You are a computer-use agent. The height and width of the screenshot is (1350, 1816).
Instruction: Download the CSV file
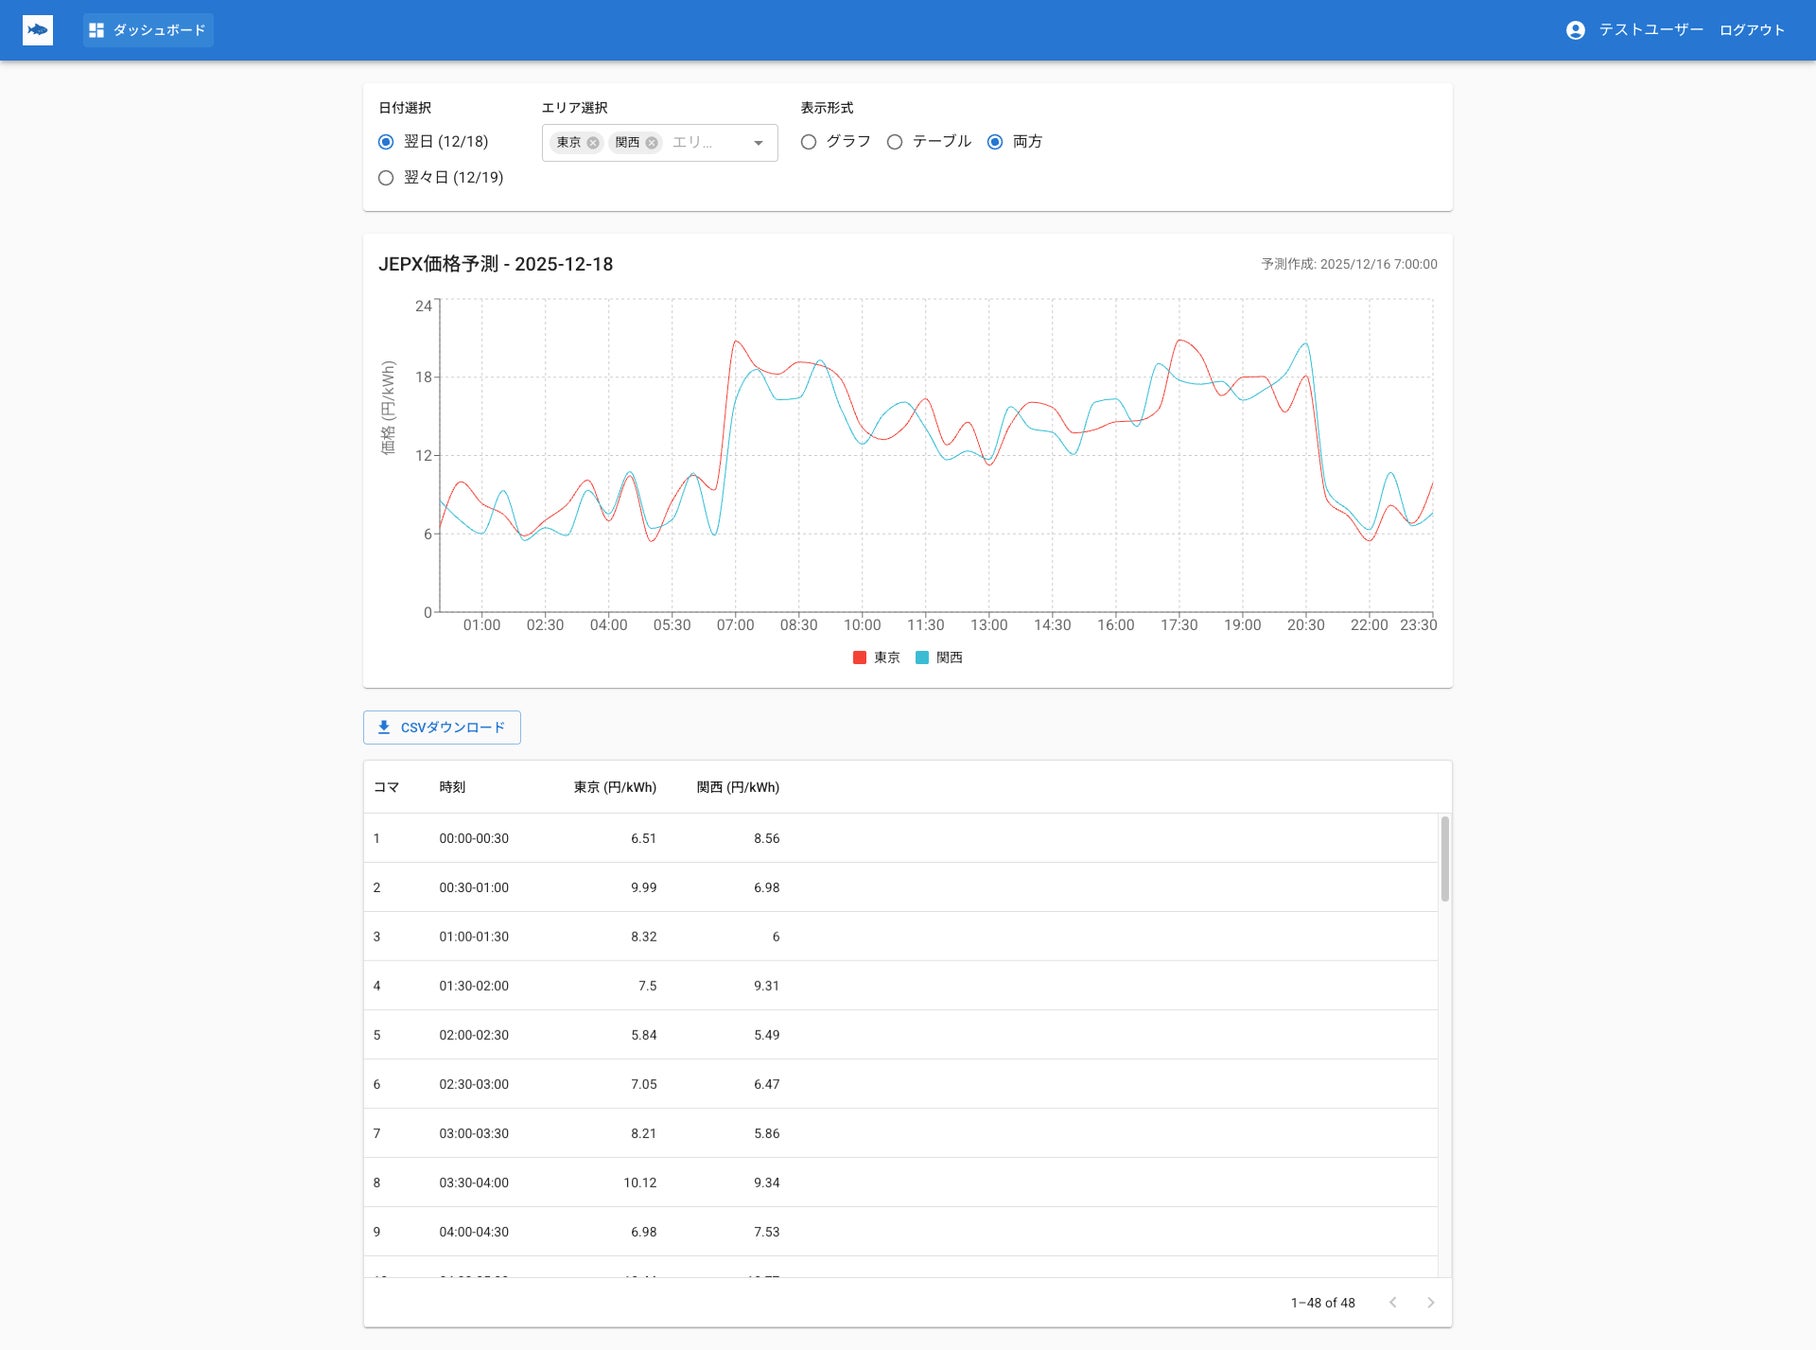442,727
